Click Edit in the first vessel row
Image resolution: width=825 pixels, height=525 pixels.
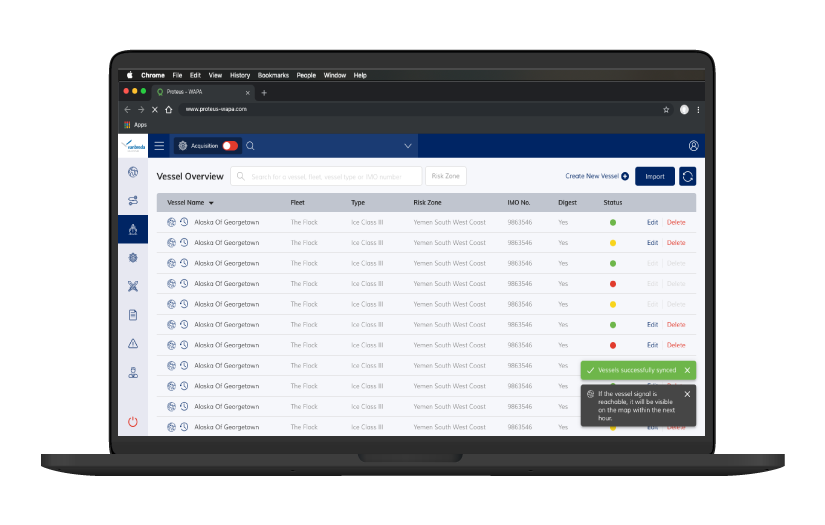(x=652, y=223)
